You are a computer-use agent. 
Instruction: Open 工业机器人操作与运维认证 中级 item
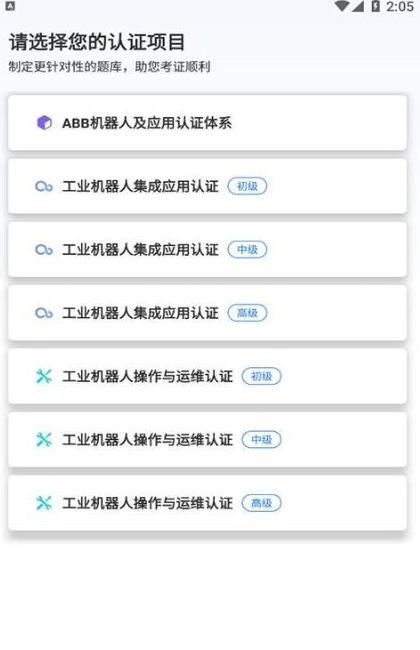tap(207, 440)
